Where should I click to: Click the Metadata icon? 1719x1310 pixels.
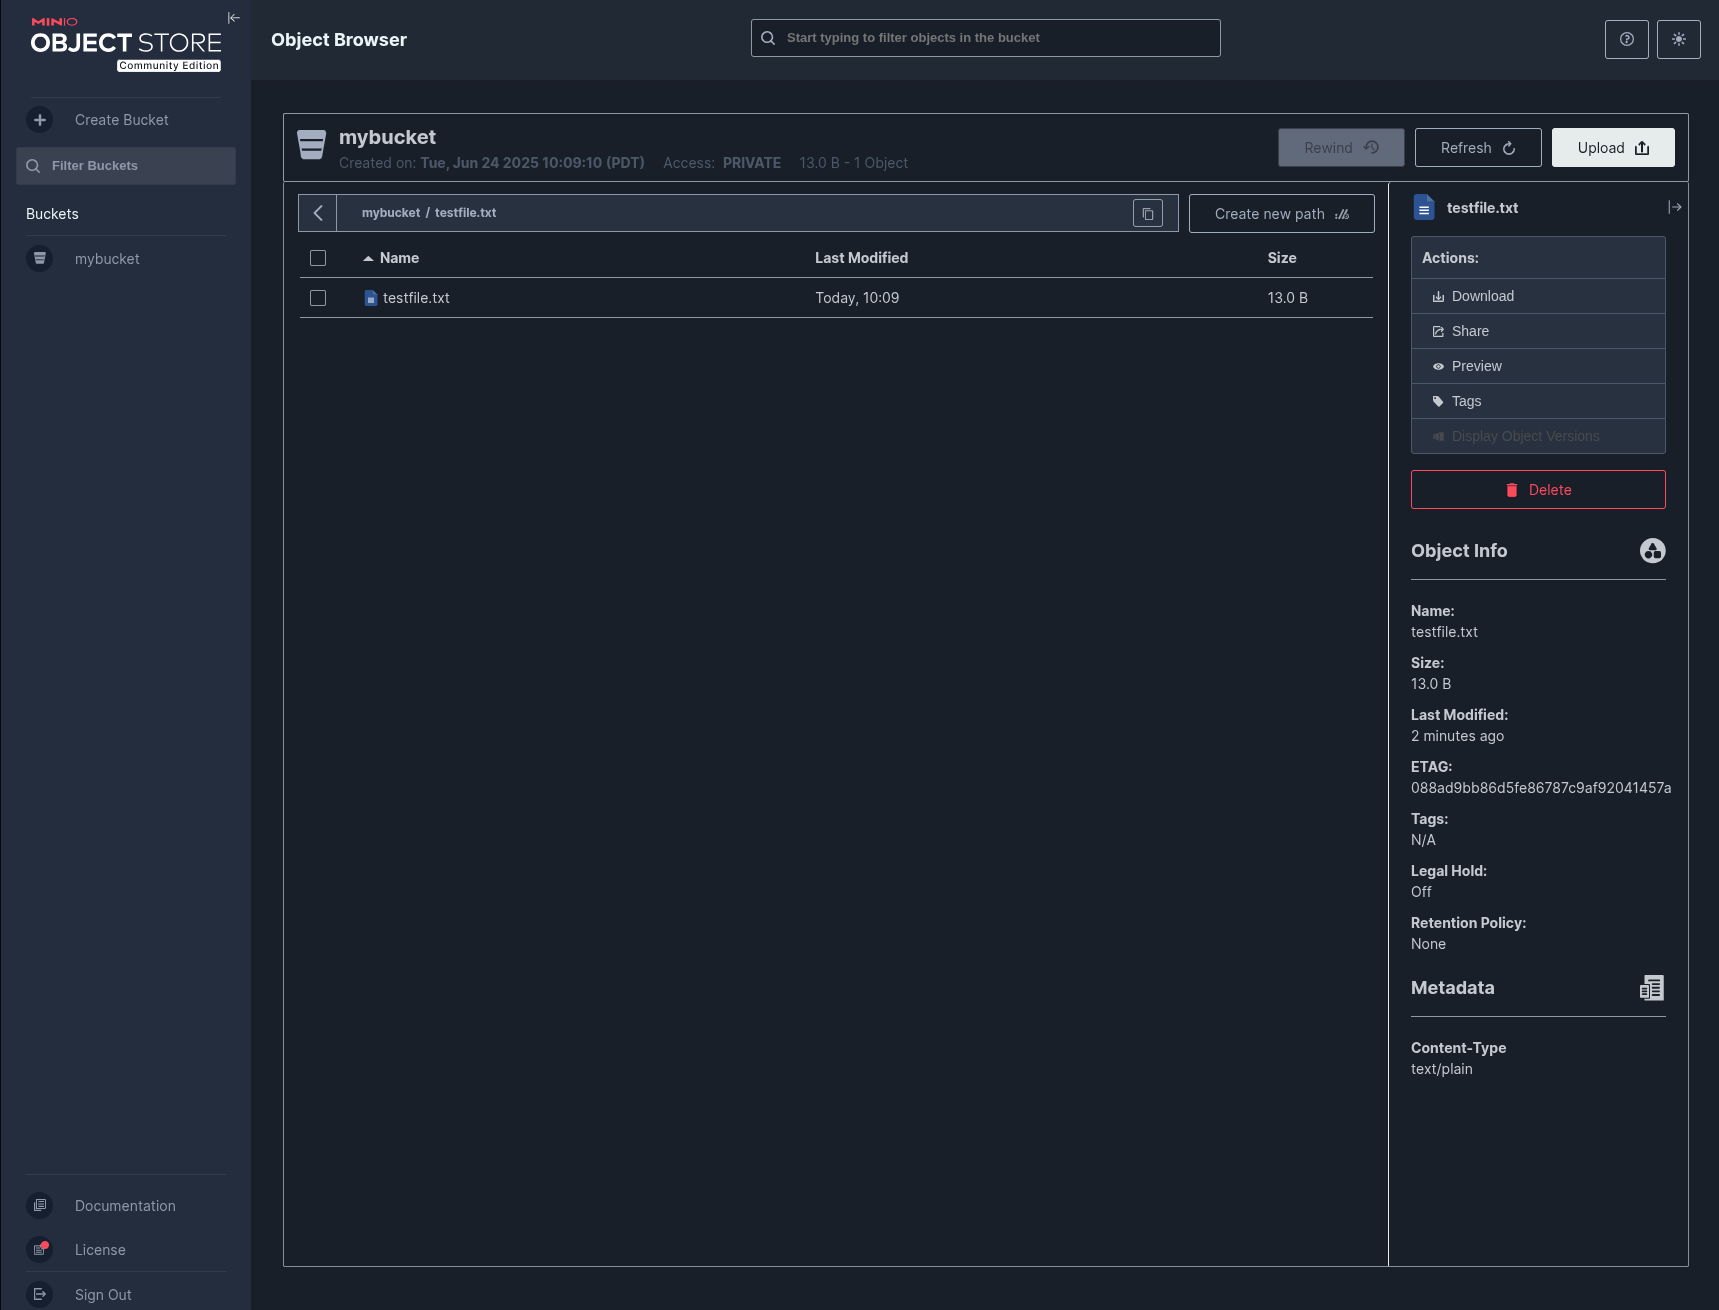click(x=1652, y=988)
